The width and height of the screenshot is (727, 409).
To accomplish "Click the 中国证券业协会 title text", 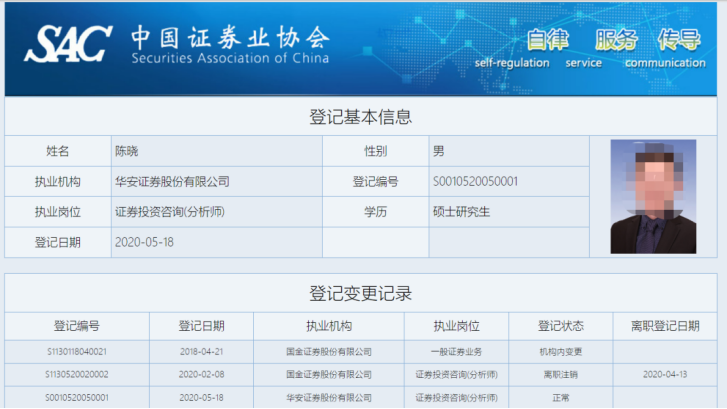I will pyautogui.click(x=229, y=37).
